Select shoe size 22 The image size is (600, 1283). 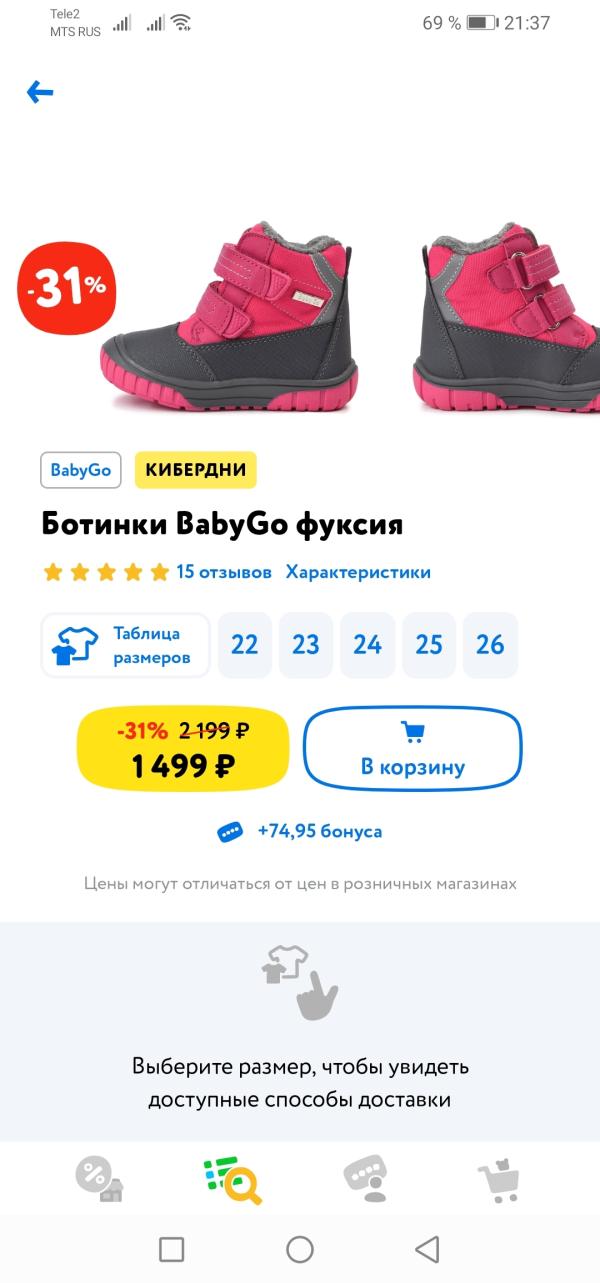click(245, 645)
